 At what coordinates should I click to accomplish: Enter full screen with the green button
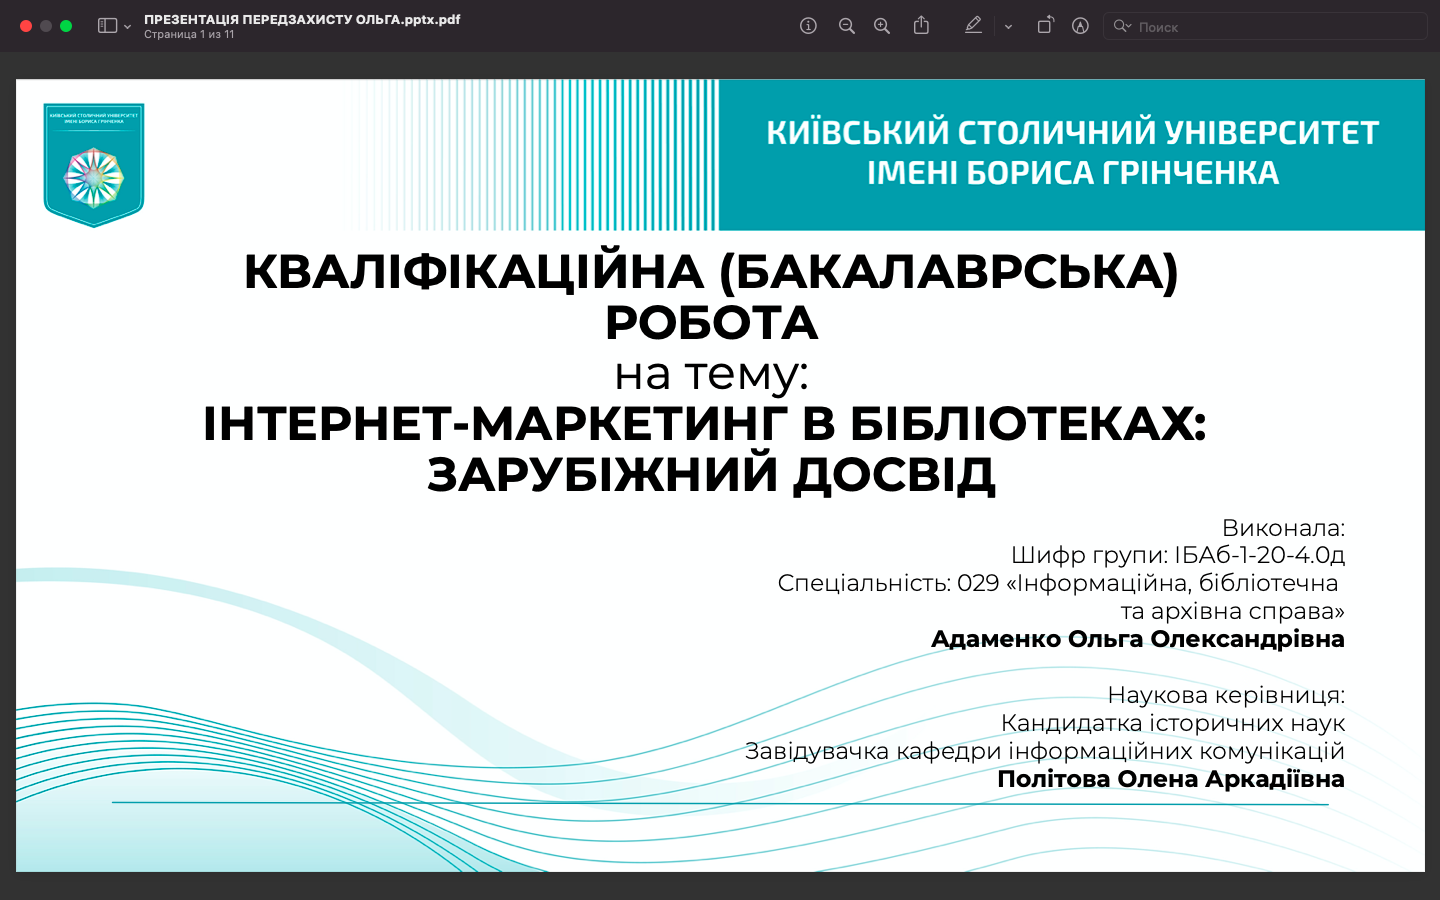[x=66, y=26]
